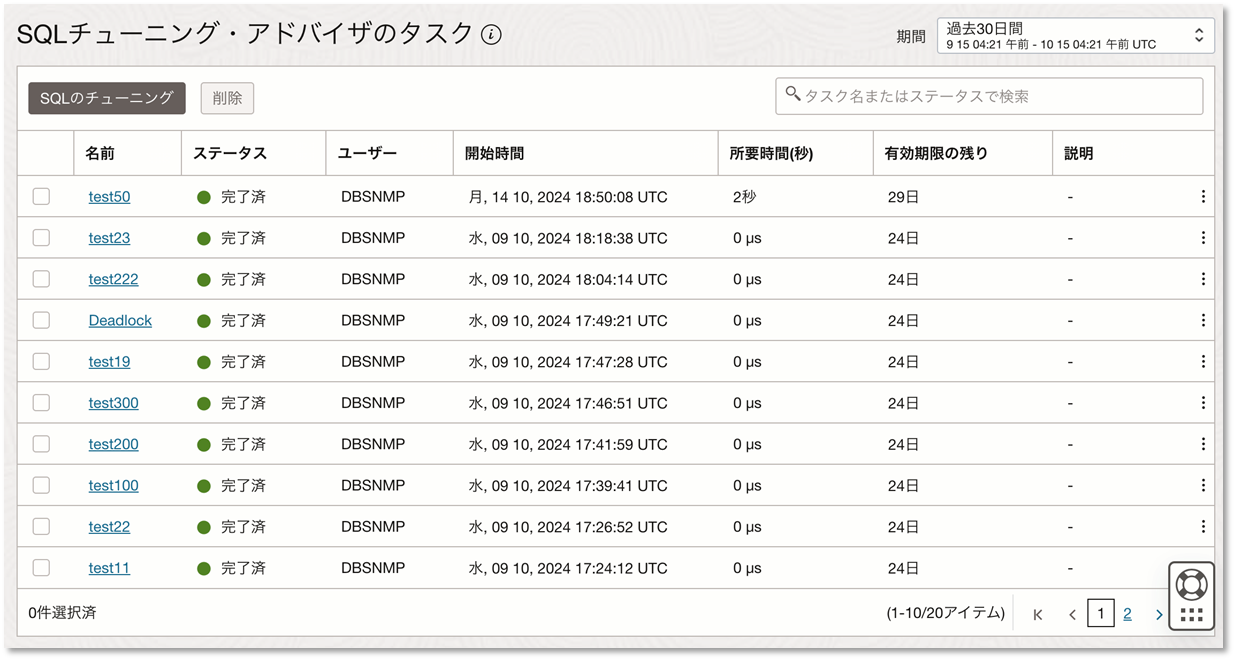1236x661 pixels.
Task: Go to next page with the right chevron
Action: point(1158,613)
